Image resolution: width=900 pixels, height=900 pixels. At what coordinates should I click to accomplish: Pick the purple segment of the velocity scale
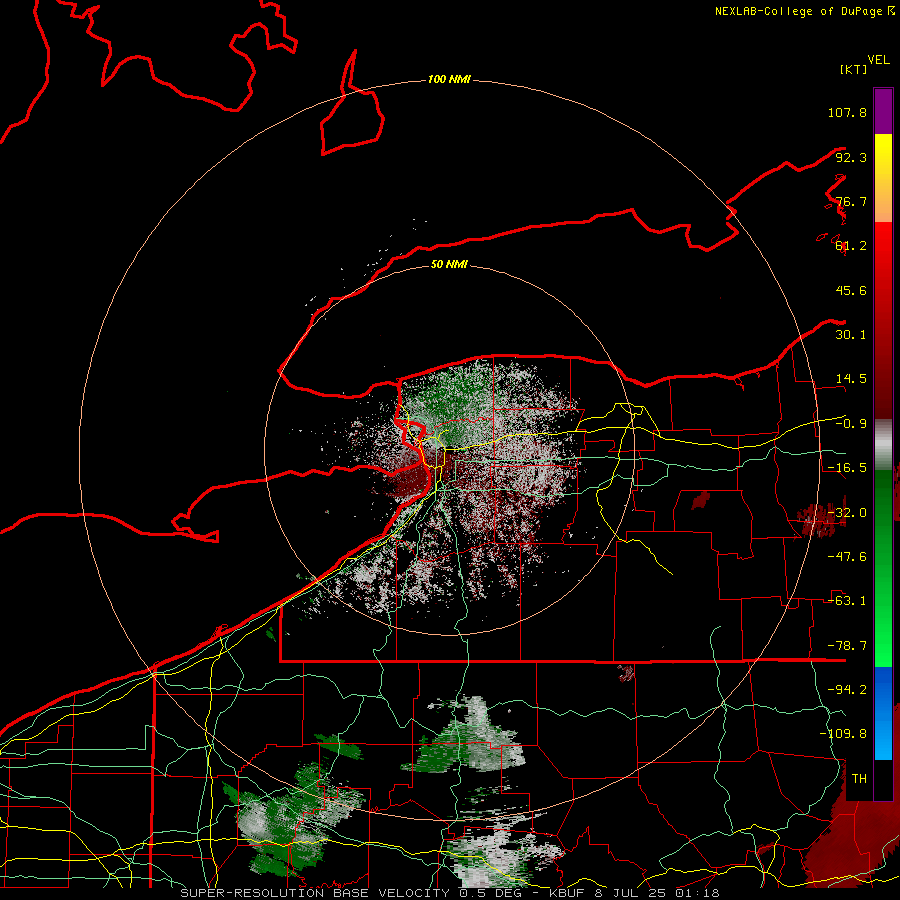[x=883, y=111]
